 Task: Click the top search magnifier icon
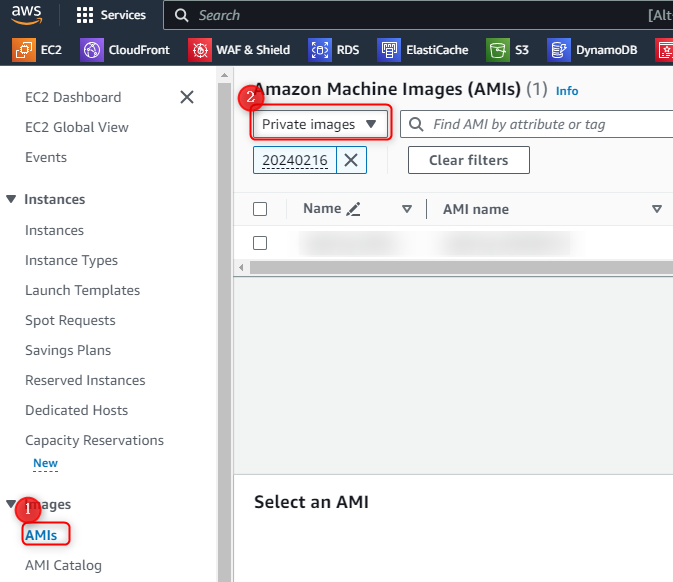click(181, 15)
